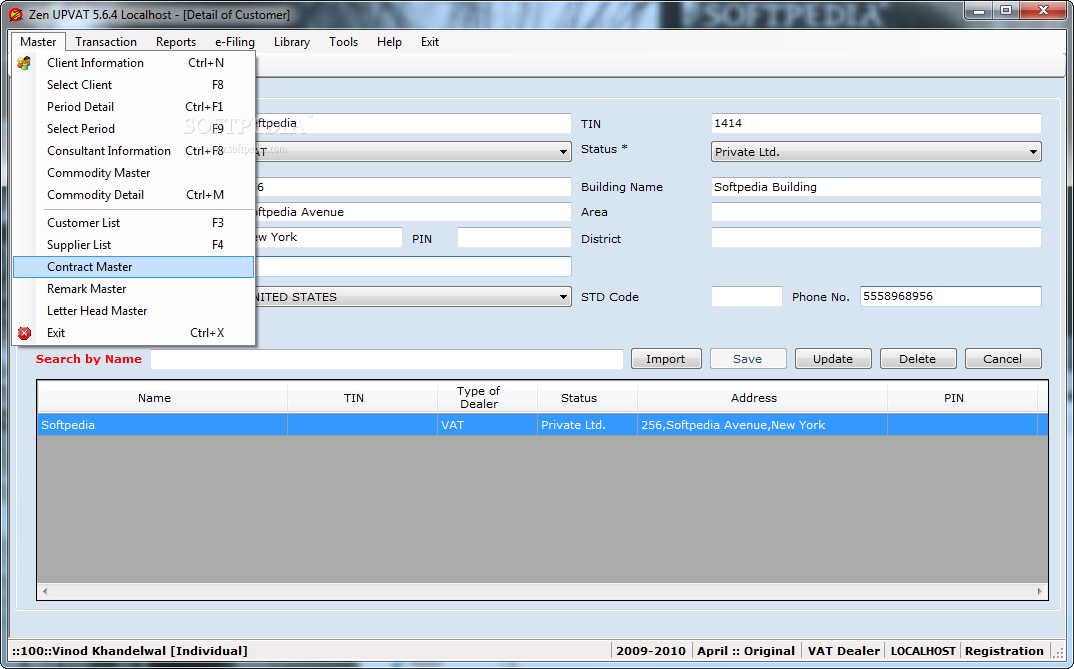Open the Tools menu
1074x669 pixels.
[x=343, y=42]
